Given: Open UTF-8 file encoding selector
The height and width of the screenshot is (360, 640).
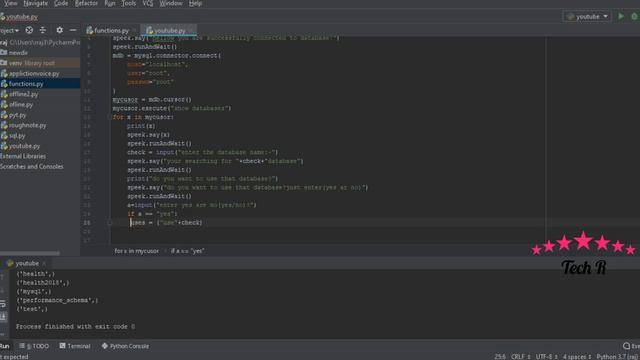Looking at the screenshot, I should click(x=547, y=357).
